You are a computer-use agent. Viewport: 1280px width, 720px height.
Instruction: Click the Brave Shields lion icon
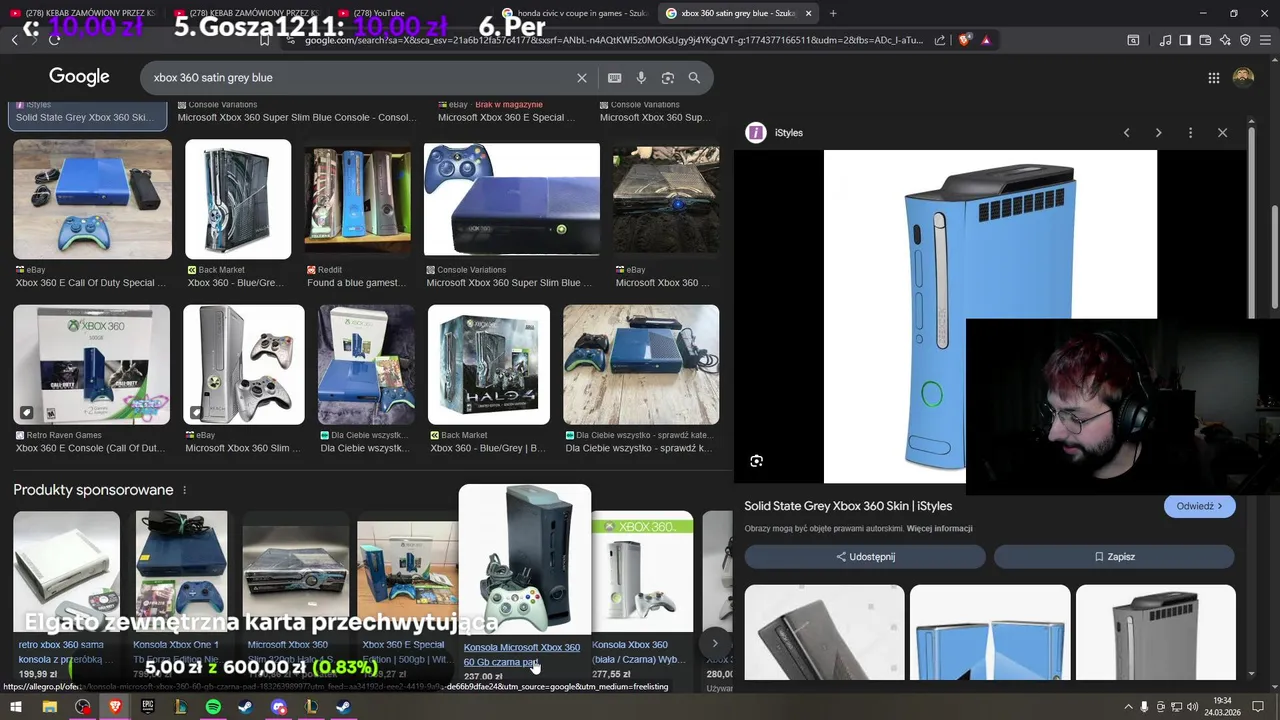coord(964,40)
